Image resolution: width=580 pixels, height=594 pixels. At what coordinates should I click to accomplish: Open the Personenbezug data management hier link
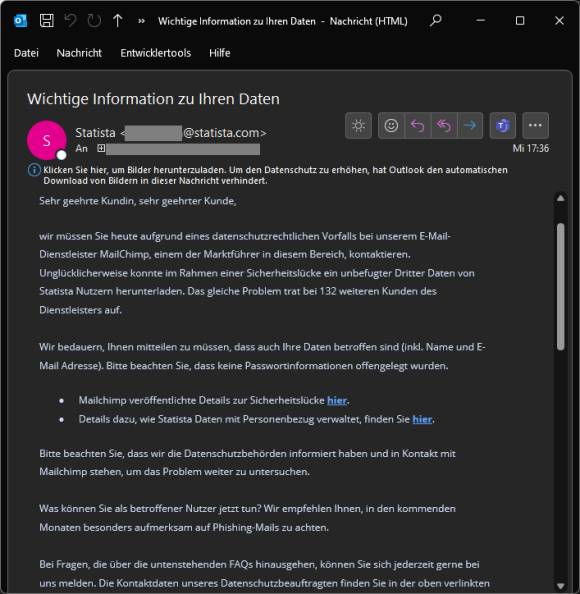(422, 419)
